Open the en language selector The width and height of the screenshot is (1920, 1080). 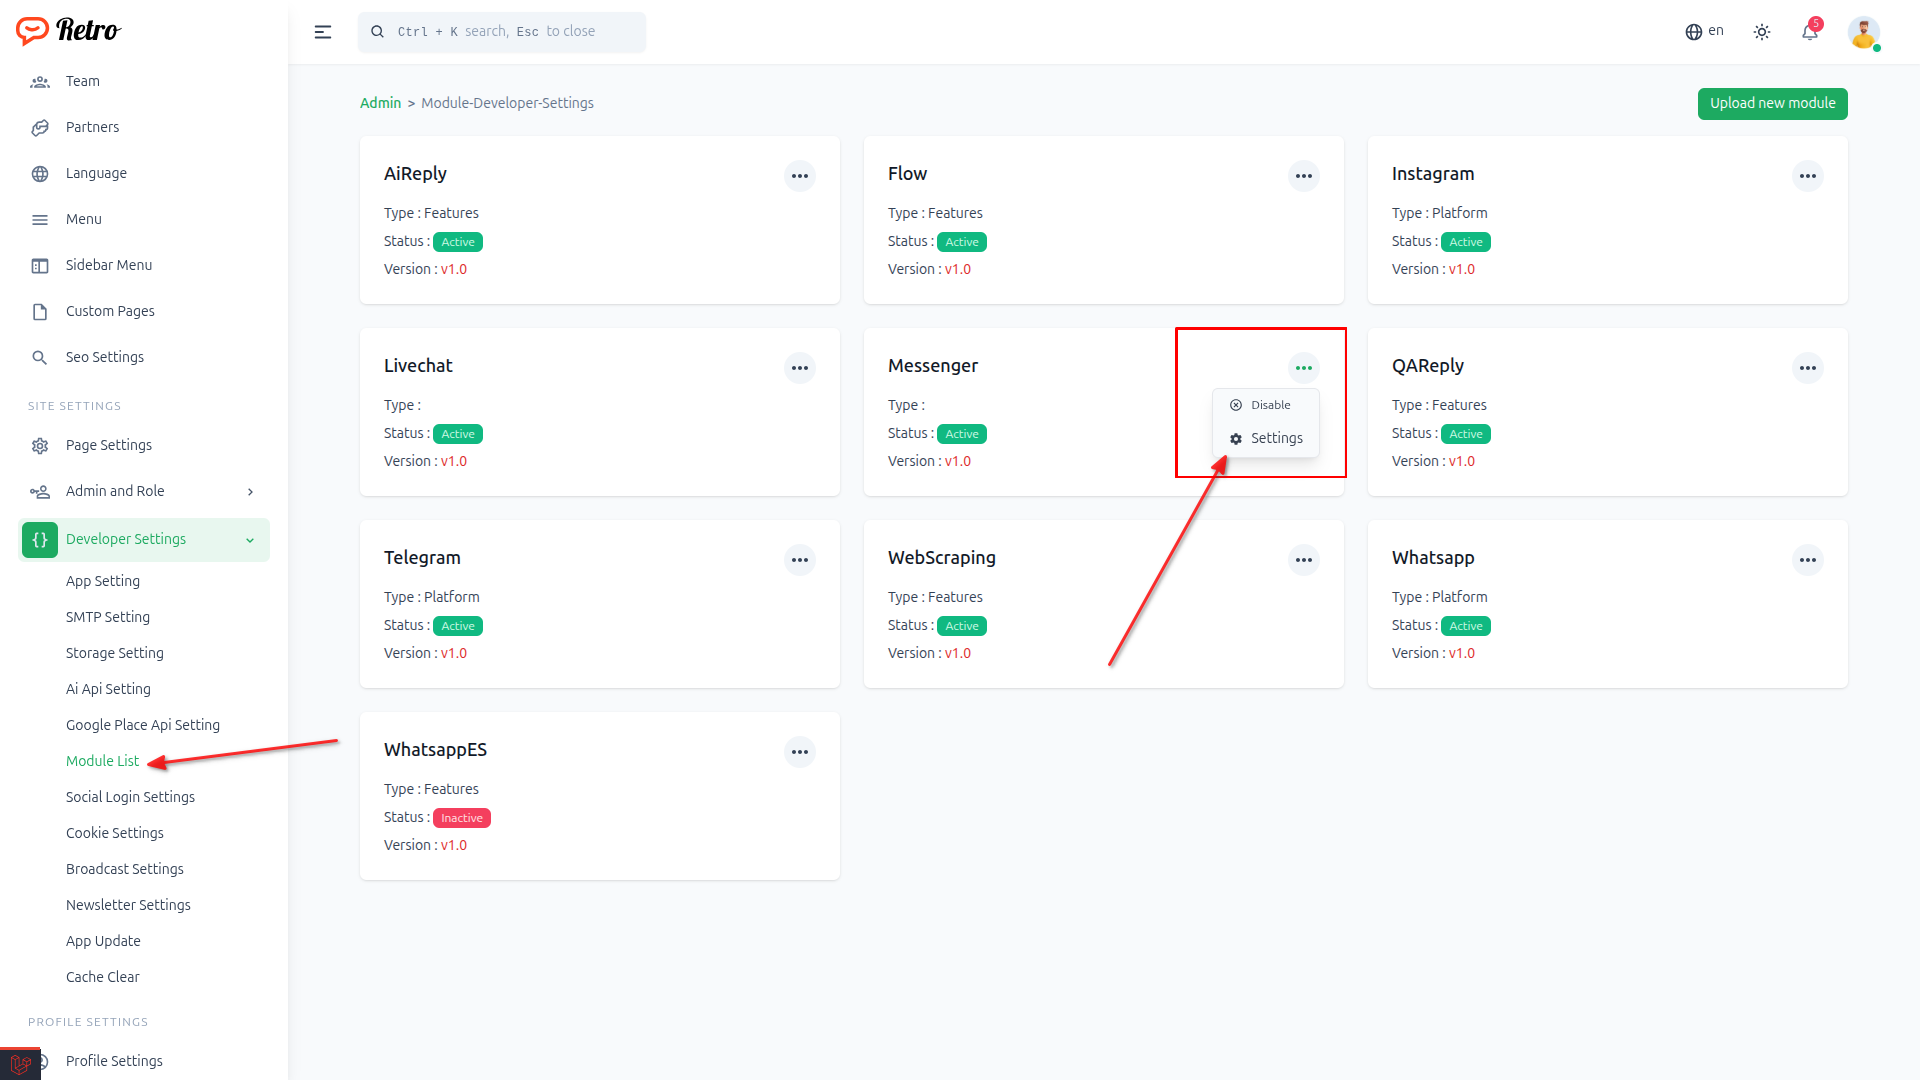(1704, 31)
